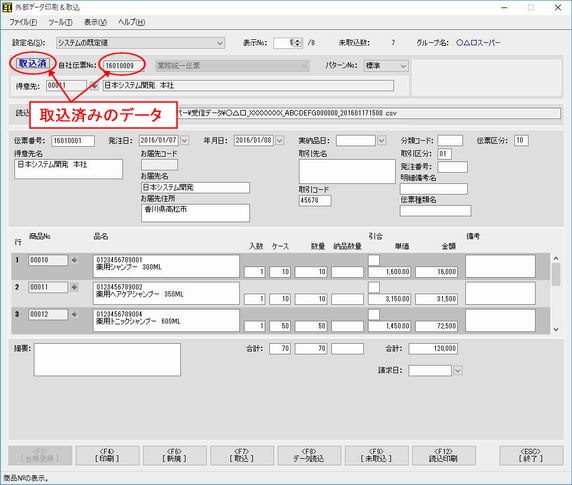The image size is (572, 485).
Task: Click the product lookup icon beside 00011
Action: coord(74,287)
